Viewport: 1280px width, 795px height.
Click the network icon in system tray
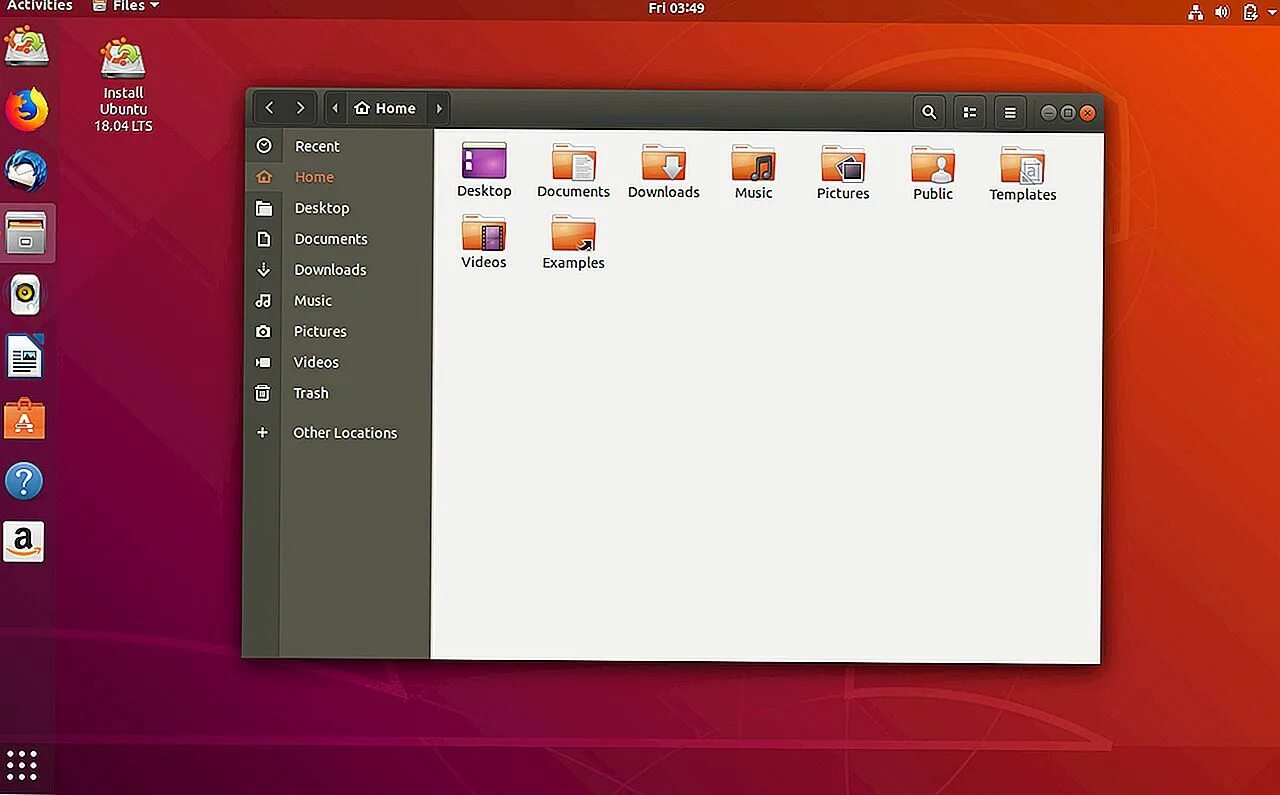point(1195,12)
